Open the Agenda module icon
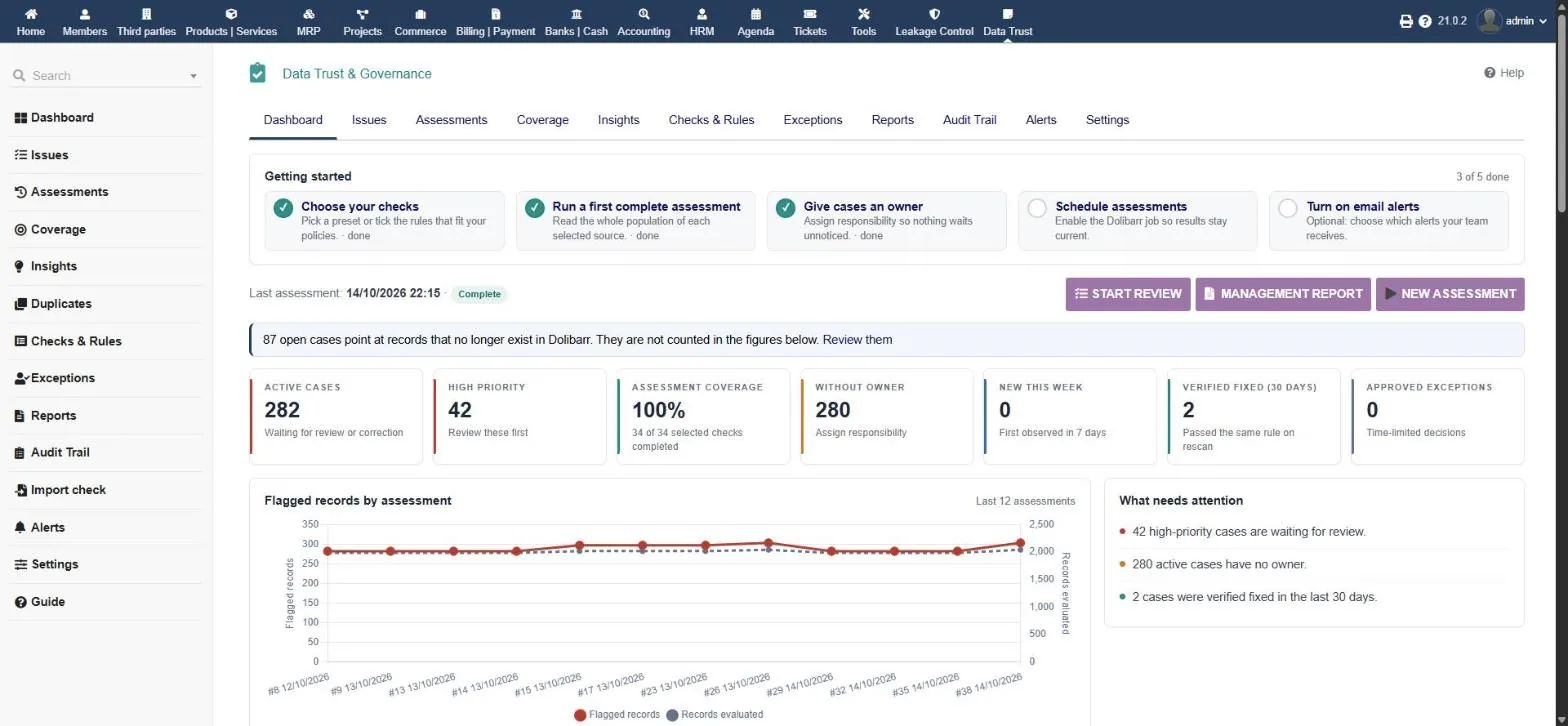This screenshot has width=1568, height=726. pos(755,15)
